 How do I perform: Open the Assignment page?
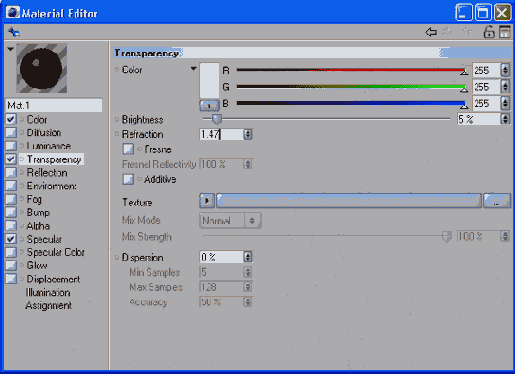[49, 305]
